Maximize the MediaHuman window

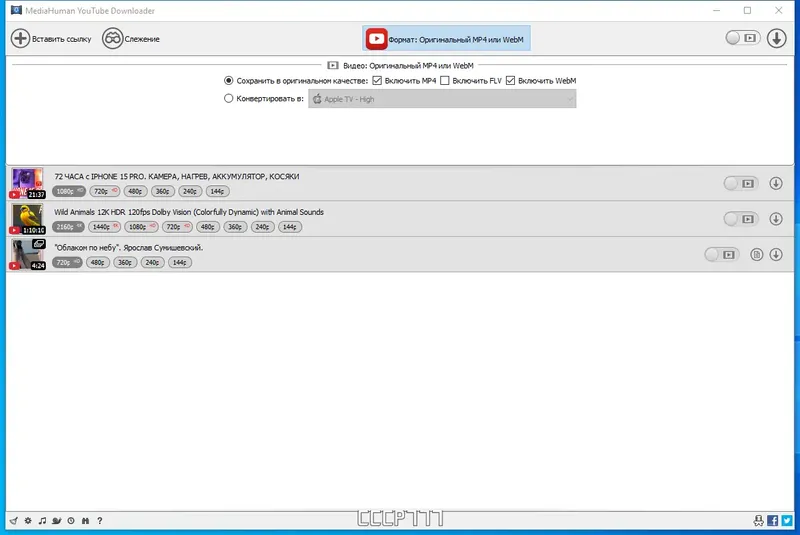[747, 10]
